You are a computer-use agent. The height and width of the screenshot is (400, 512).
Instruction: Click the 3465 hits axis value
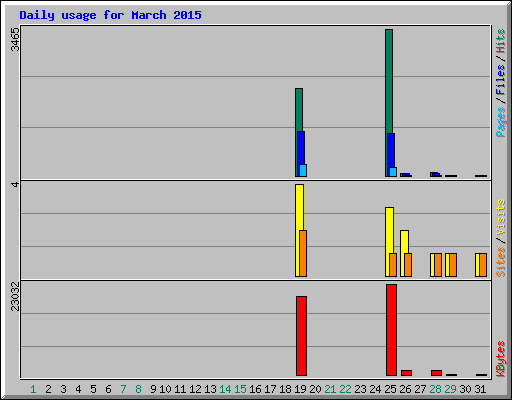pos(15,39)
